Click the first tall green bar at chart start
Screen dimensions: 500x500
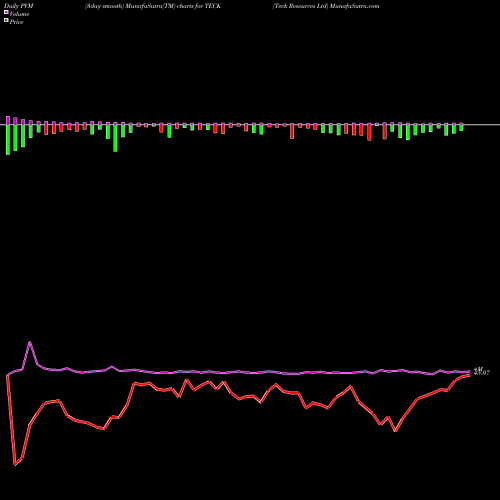[x=8, y=140]
